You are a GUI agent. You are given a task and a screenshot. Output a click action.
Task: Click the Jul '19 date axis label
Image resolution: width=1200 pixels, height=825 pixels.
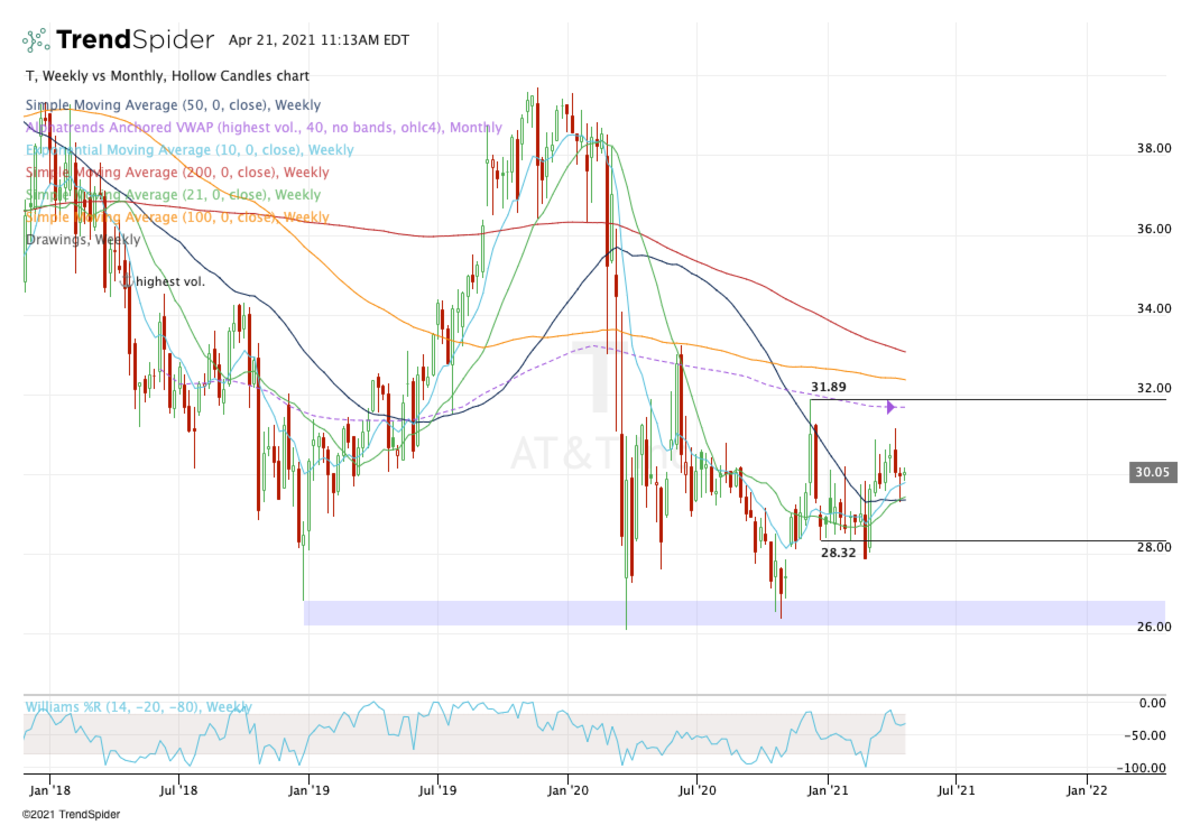(x=437, y=790)
